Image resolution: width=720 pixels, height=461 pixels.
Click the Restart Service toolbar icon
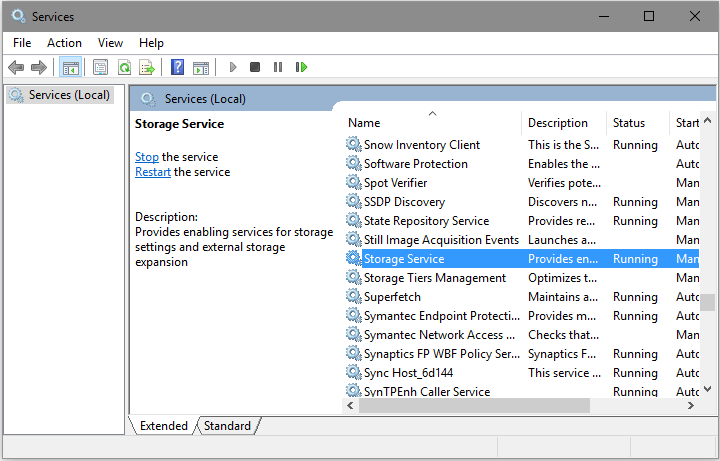(x=301, y=67)
